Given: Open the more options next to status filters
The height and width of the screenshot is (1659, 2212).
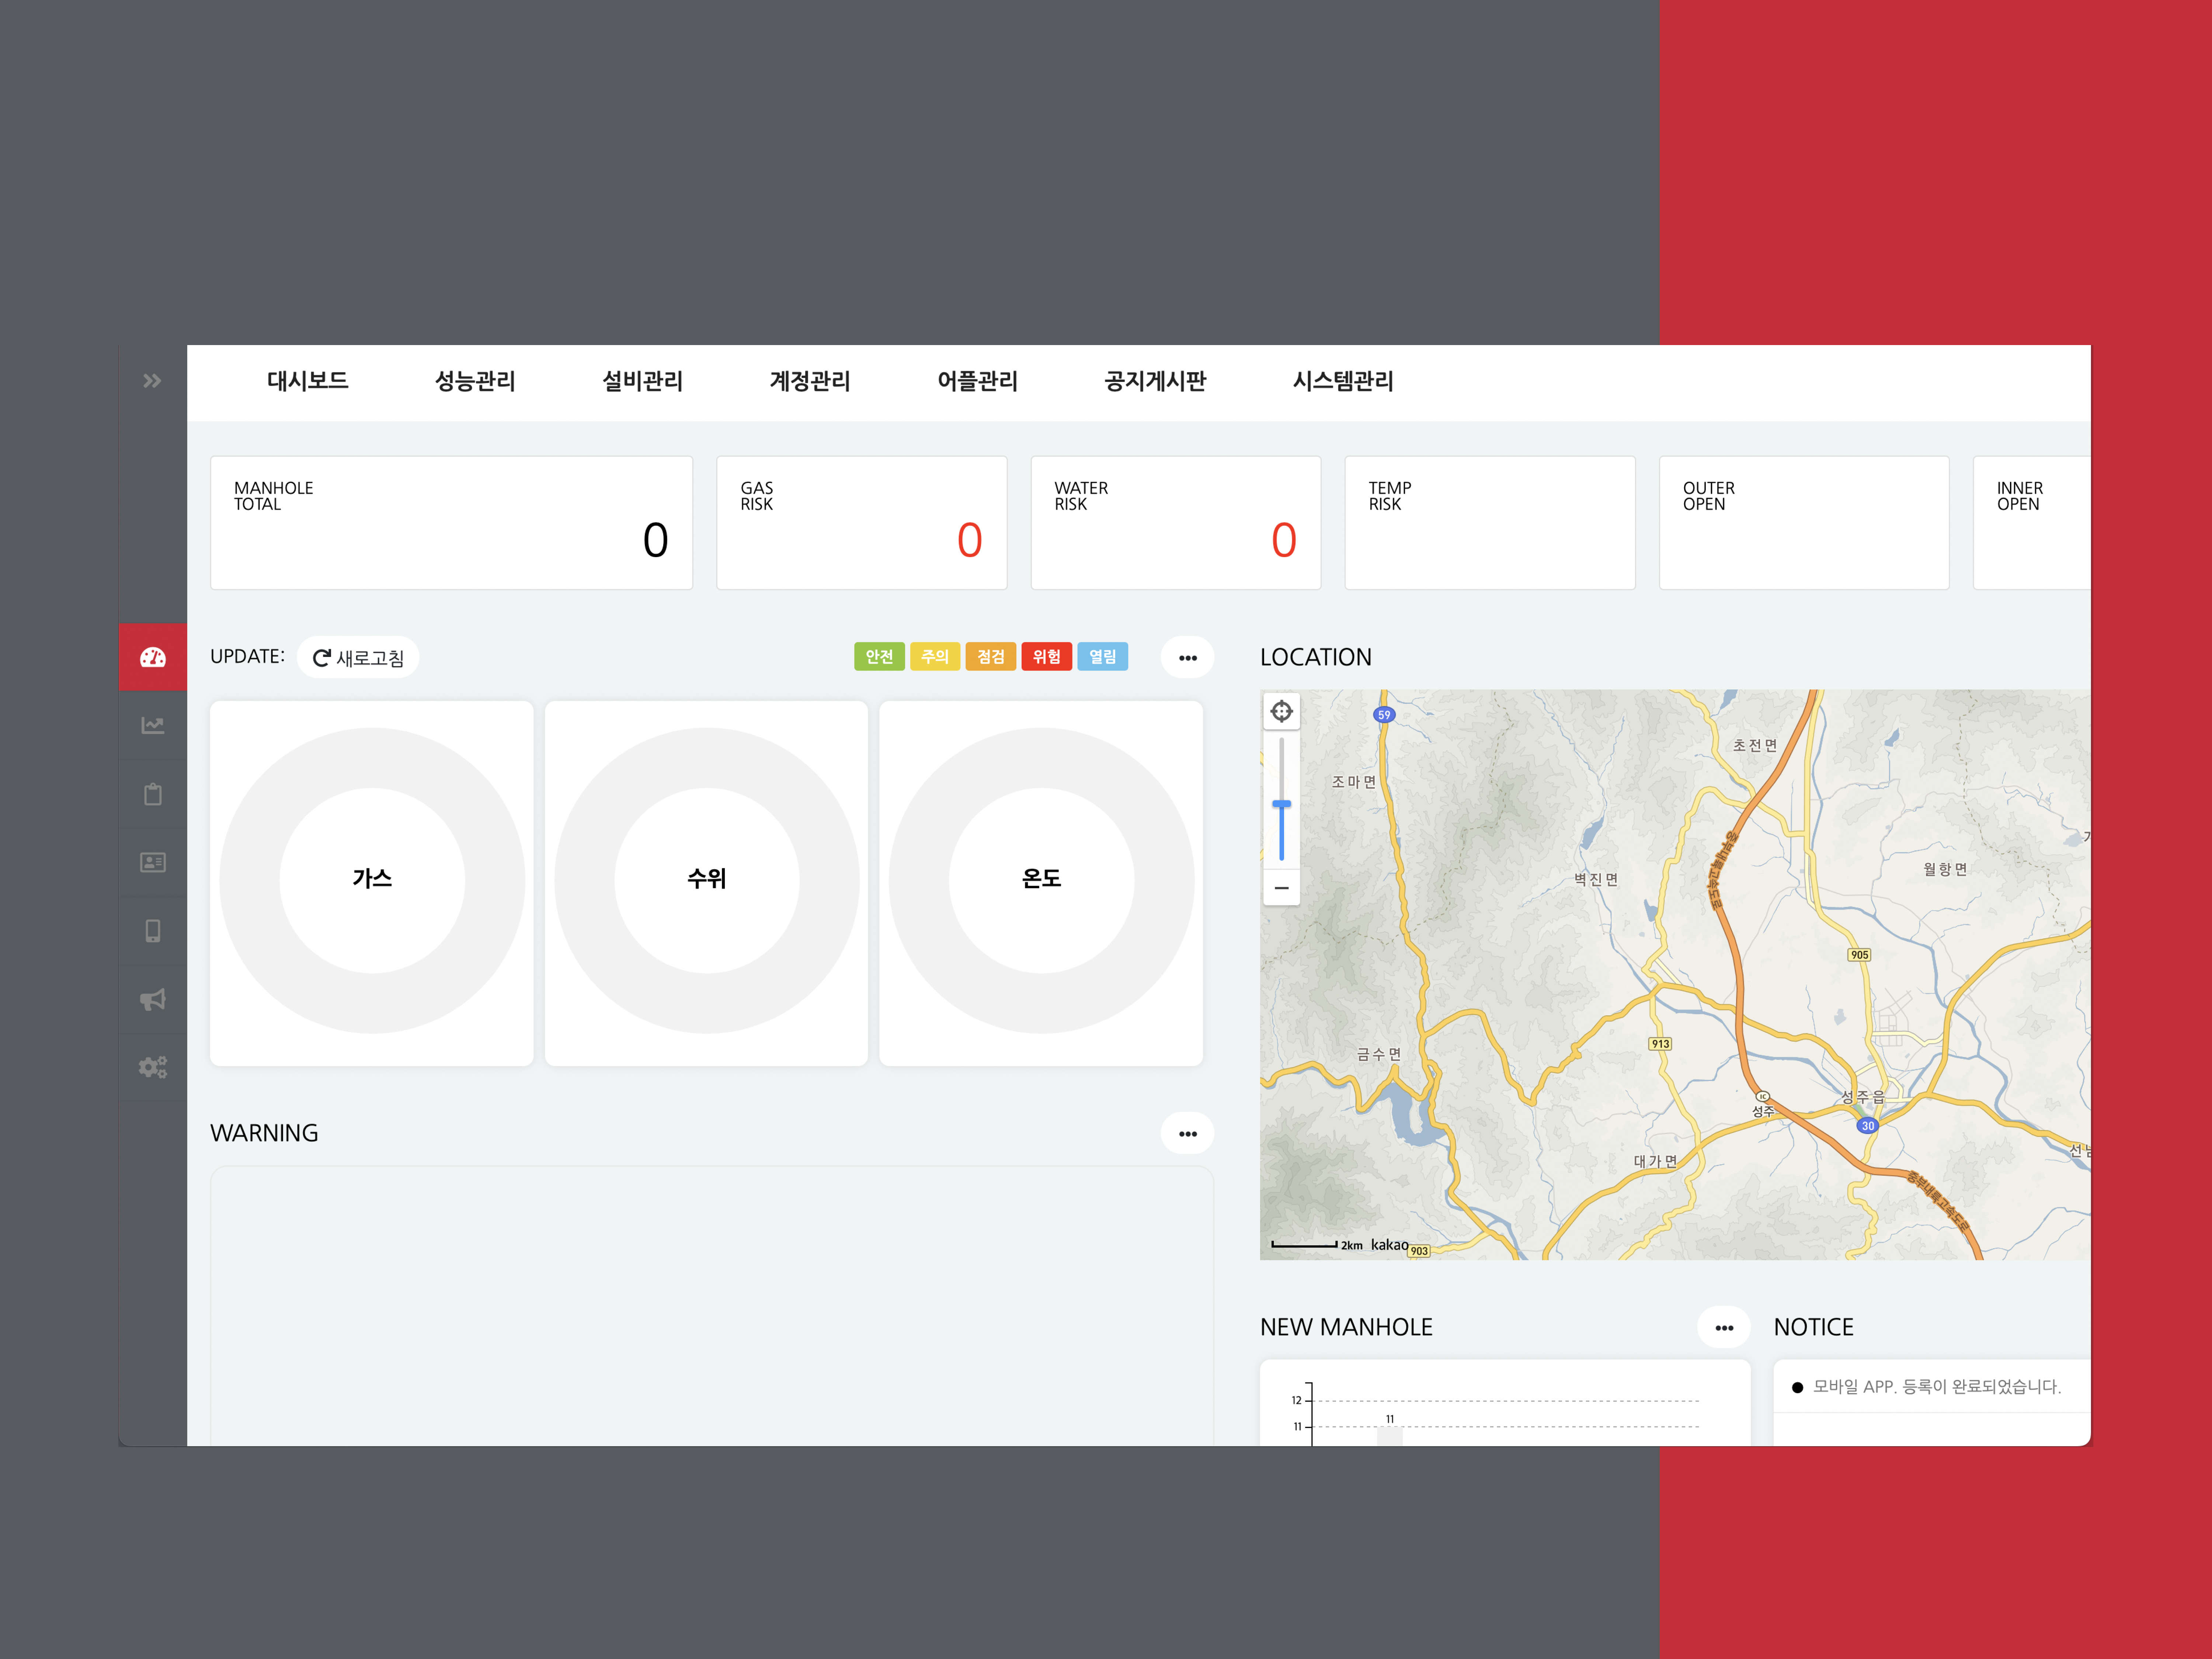Looking at the screenshot, I should (x=1188, y=657).
